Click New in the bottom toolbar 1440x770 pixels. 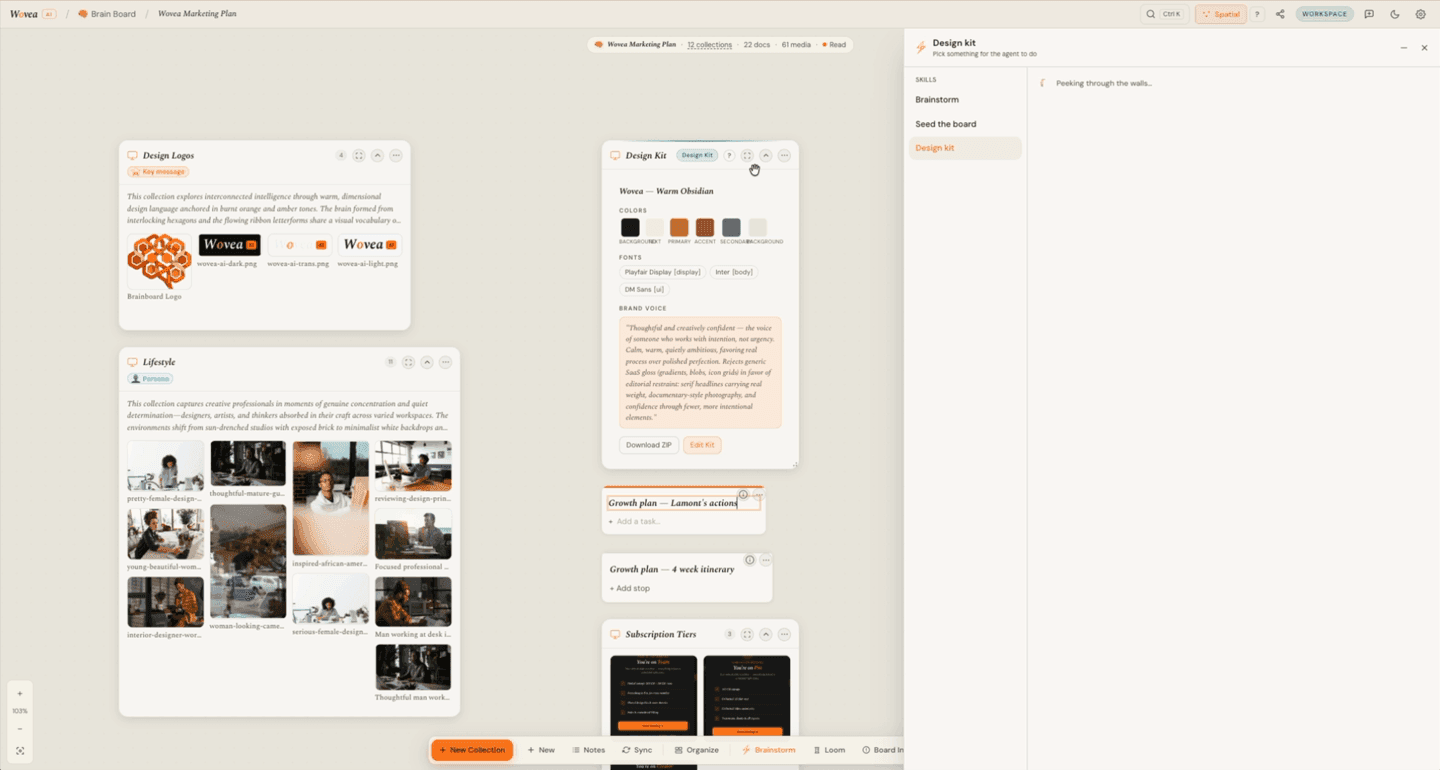click(x=541, y=750)
